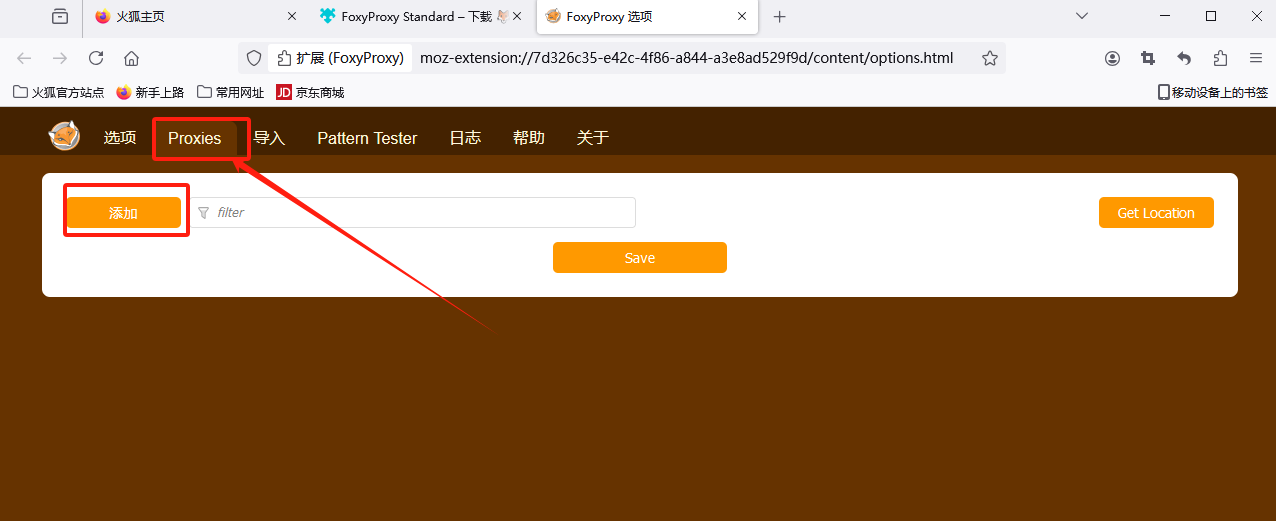Click the 添加 button
This screenshot has height=521, width=1276.
123,213
